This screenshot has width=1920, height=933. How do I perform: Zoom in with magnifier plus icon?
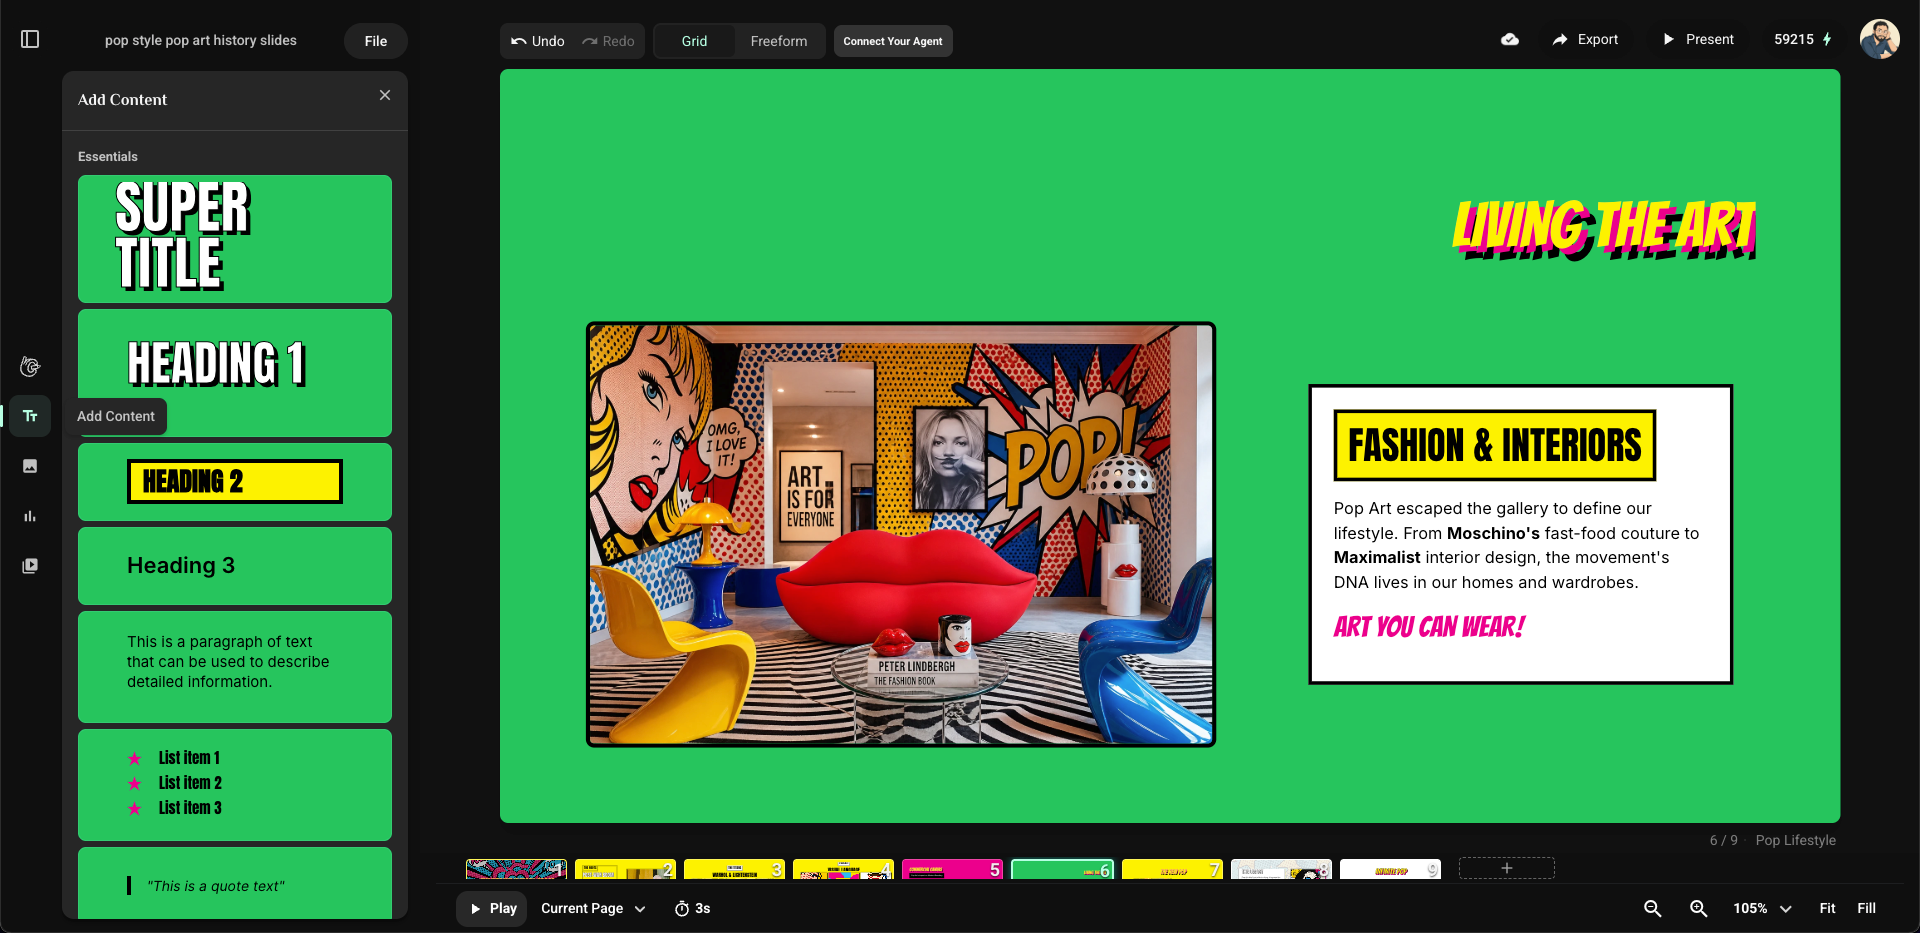(1699, 909)
